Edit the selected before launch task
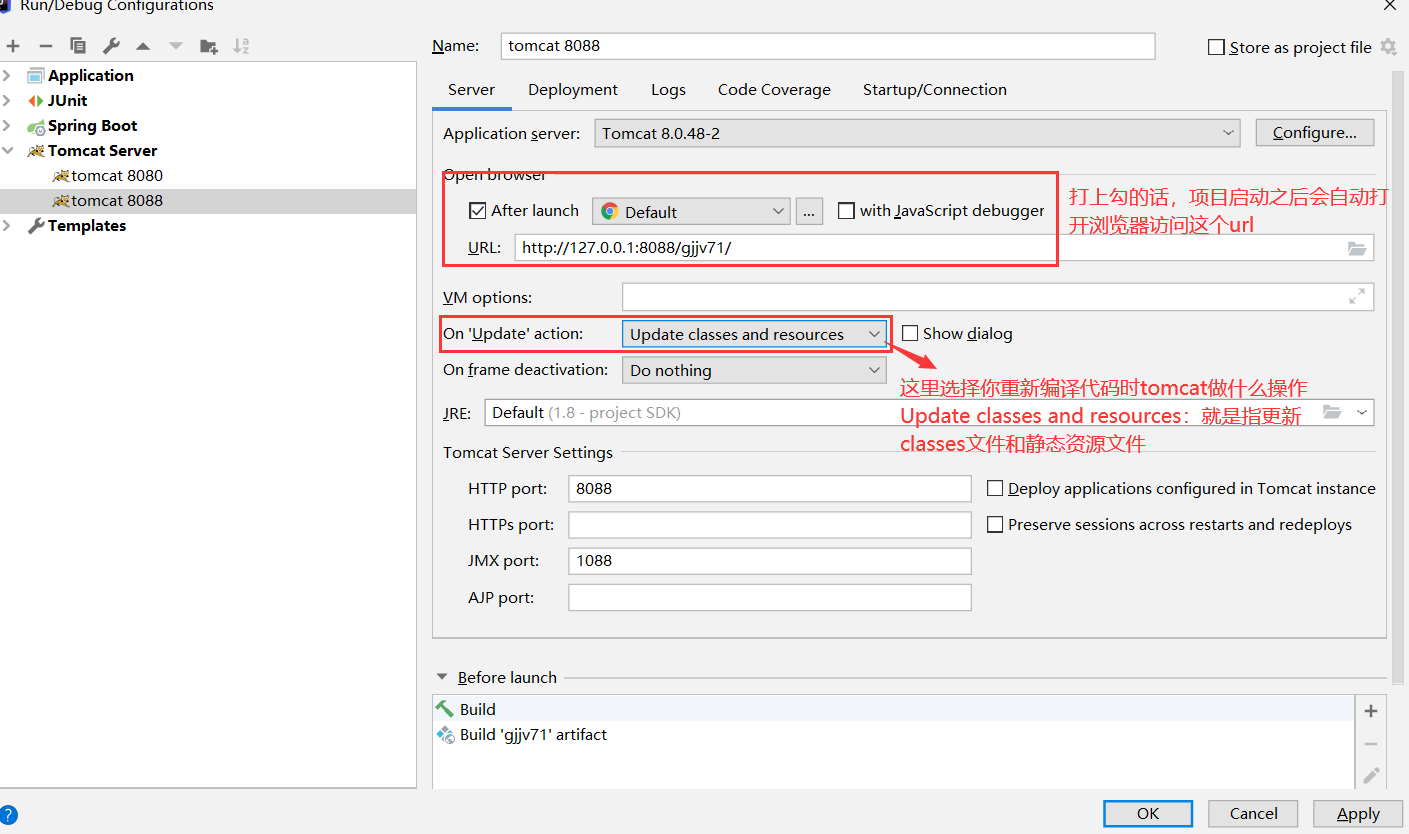1409x834 pixels. pyautogui.click(x=1371, y=775)
